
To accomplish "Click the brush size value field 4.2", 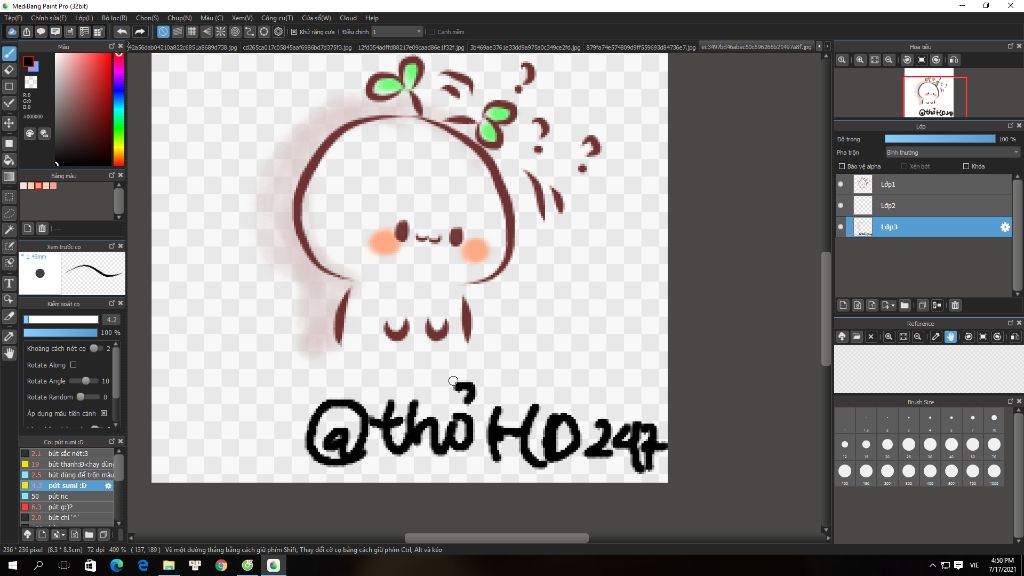I will click(x=111, y=319).
